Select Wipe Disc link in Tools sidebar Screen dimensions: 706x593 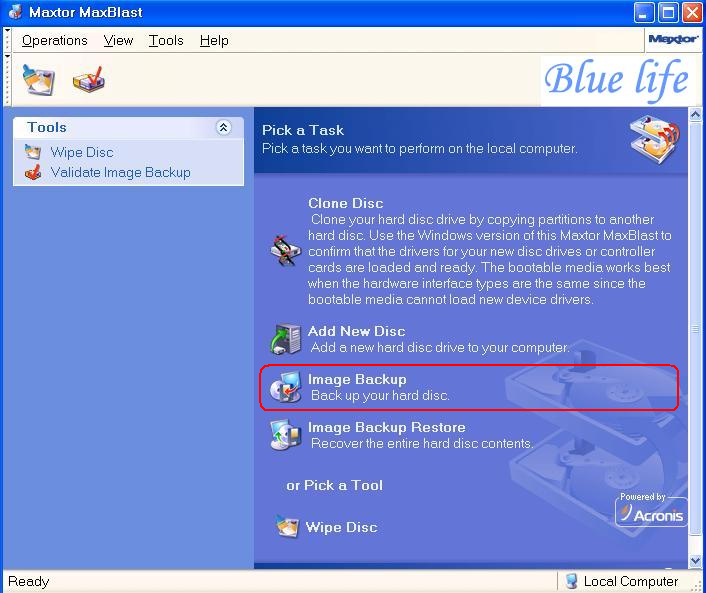(x=82, y=152)
